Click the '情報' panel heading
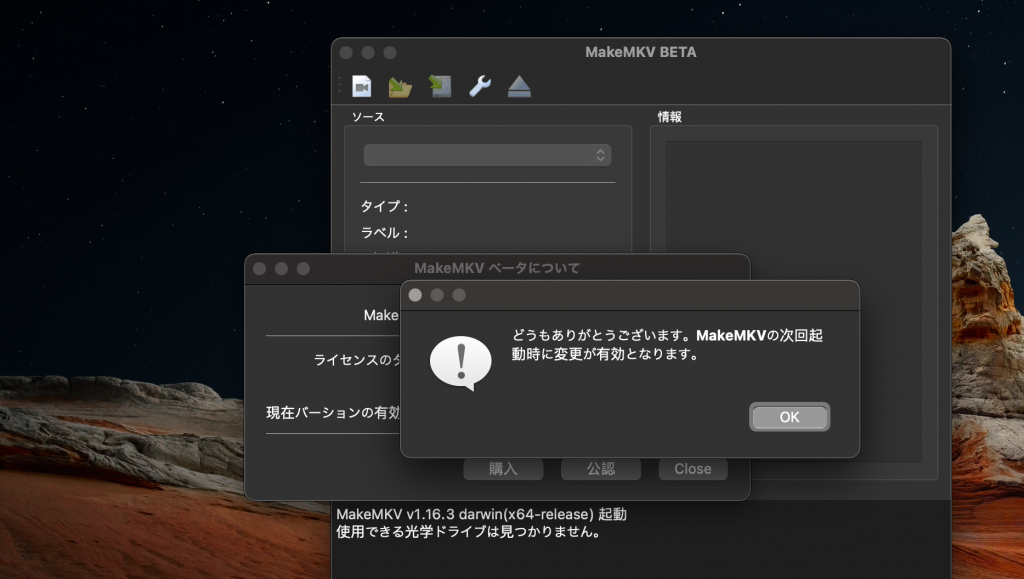The height and width of the screenshot is (579, 1024). [x=669, y=117]
